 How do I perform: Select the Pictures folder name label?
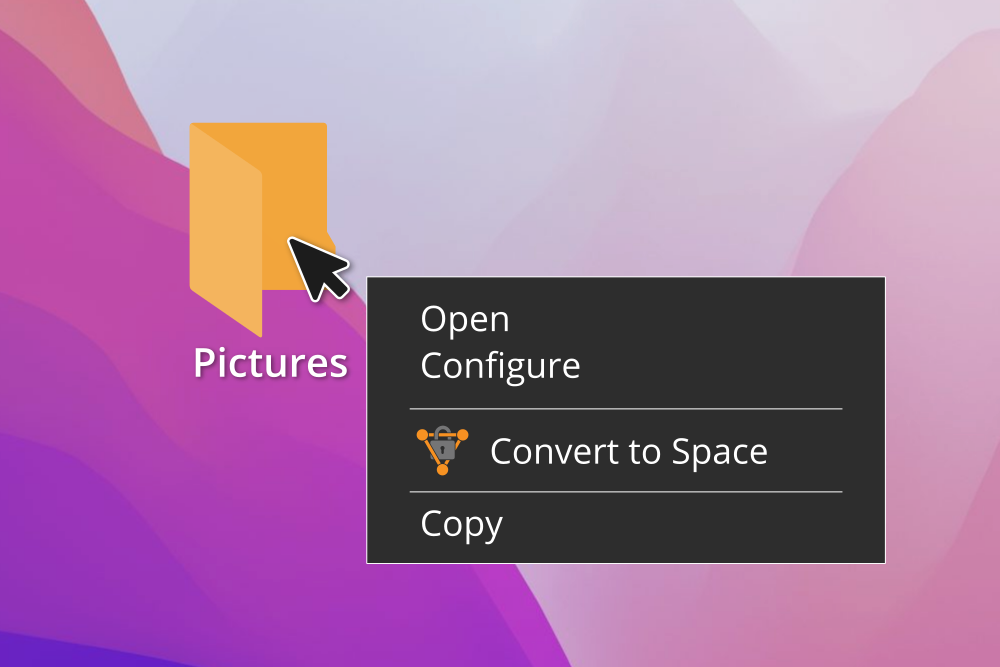pyautogui.click(x=270, y=363)
